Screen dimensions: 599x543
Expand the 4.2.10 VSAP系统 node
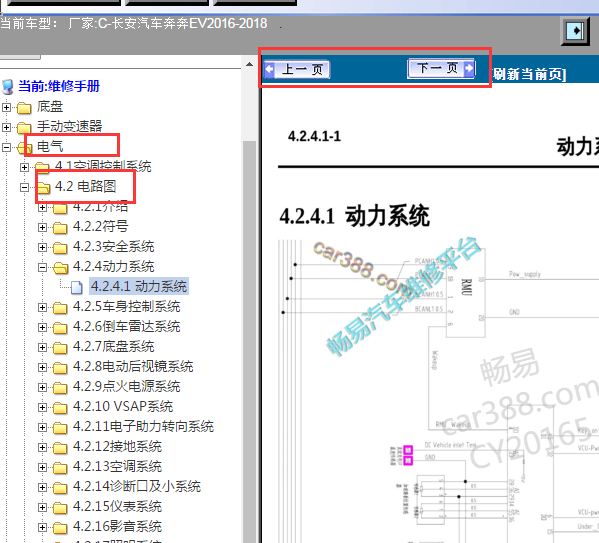tap(42, 407)
